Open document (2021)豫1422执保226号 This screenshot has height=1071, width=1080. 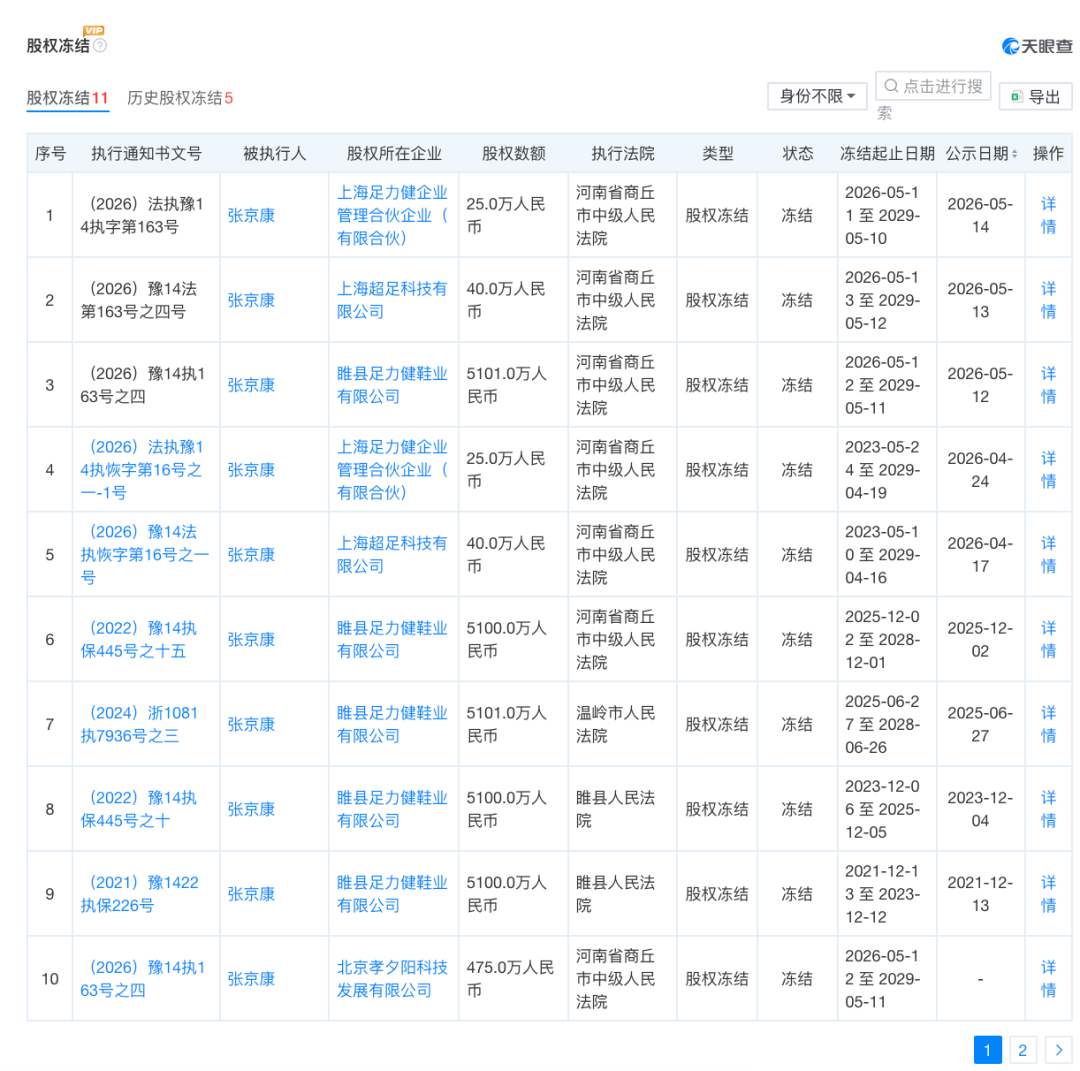[140, 893]
